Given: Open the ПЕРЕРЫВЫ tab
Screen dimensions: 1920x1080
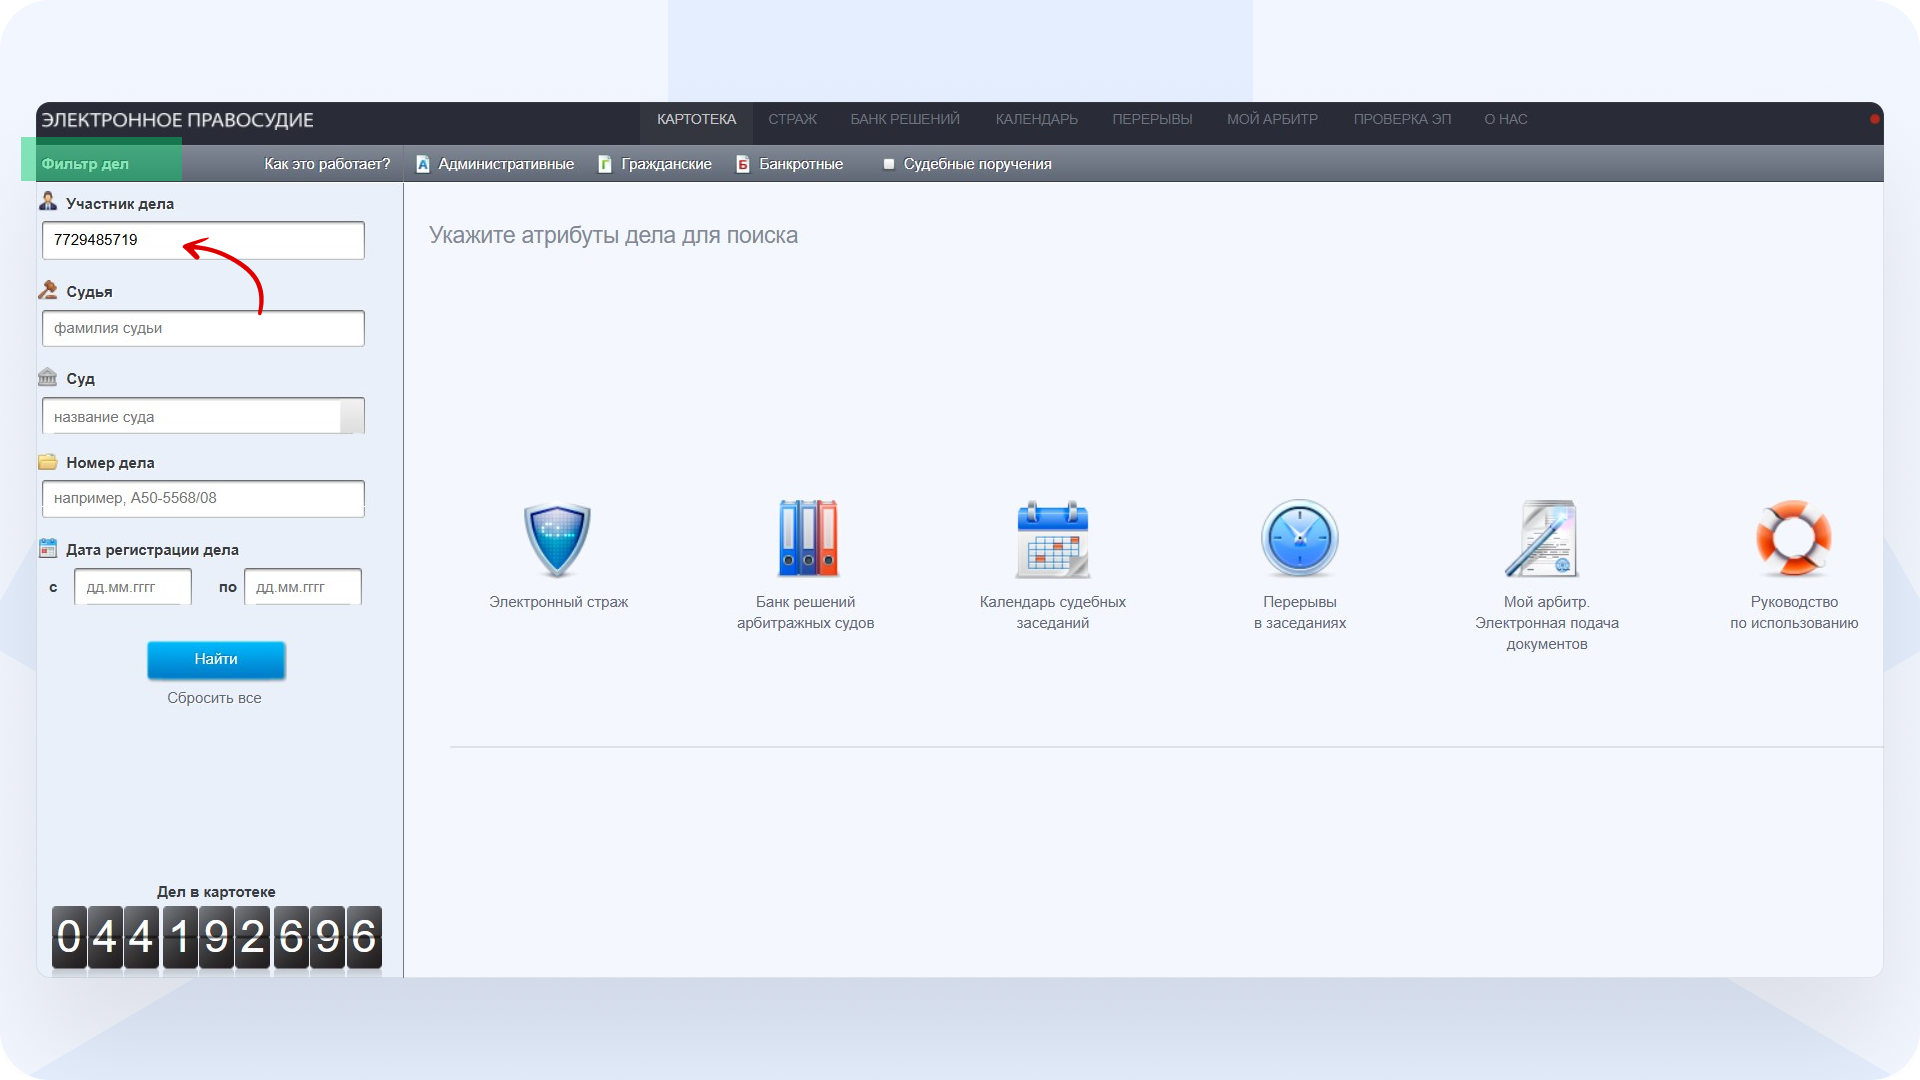Looking at the screenshot, I should pos(1153,119).
